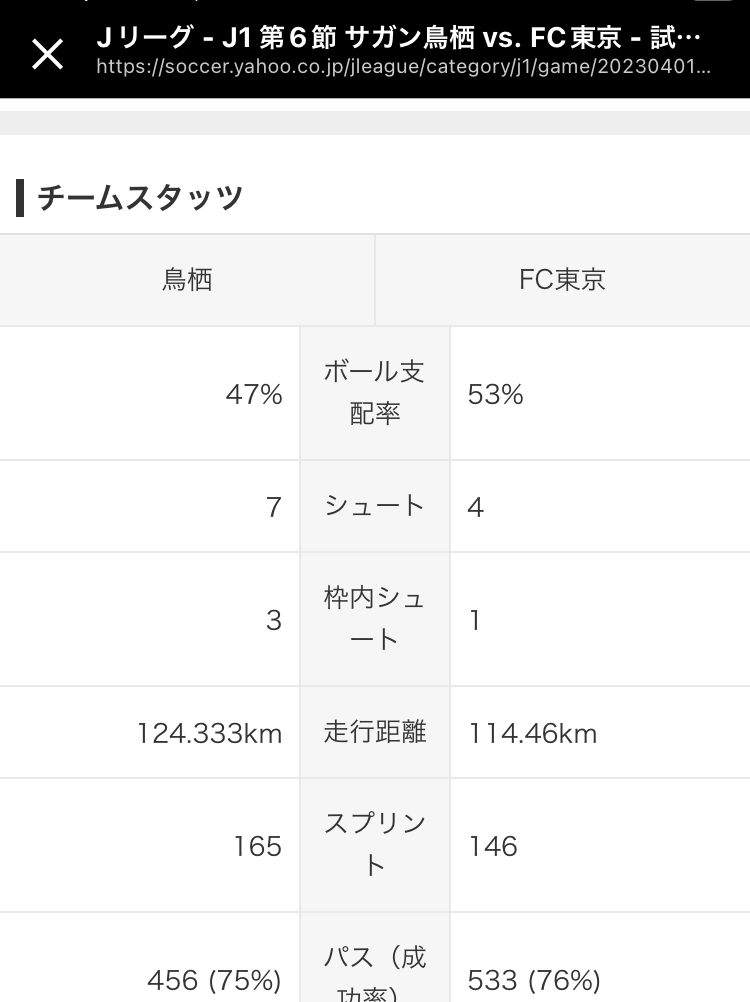Tap the 鳥栖 team column header
This screenshot has width=750, height=1002.
[x=187, y=280]
